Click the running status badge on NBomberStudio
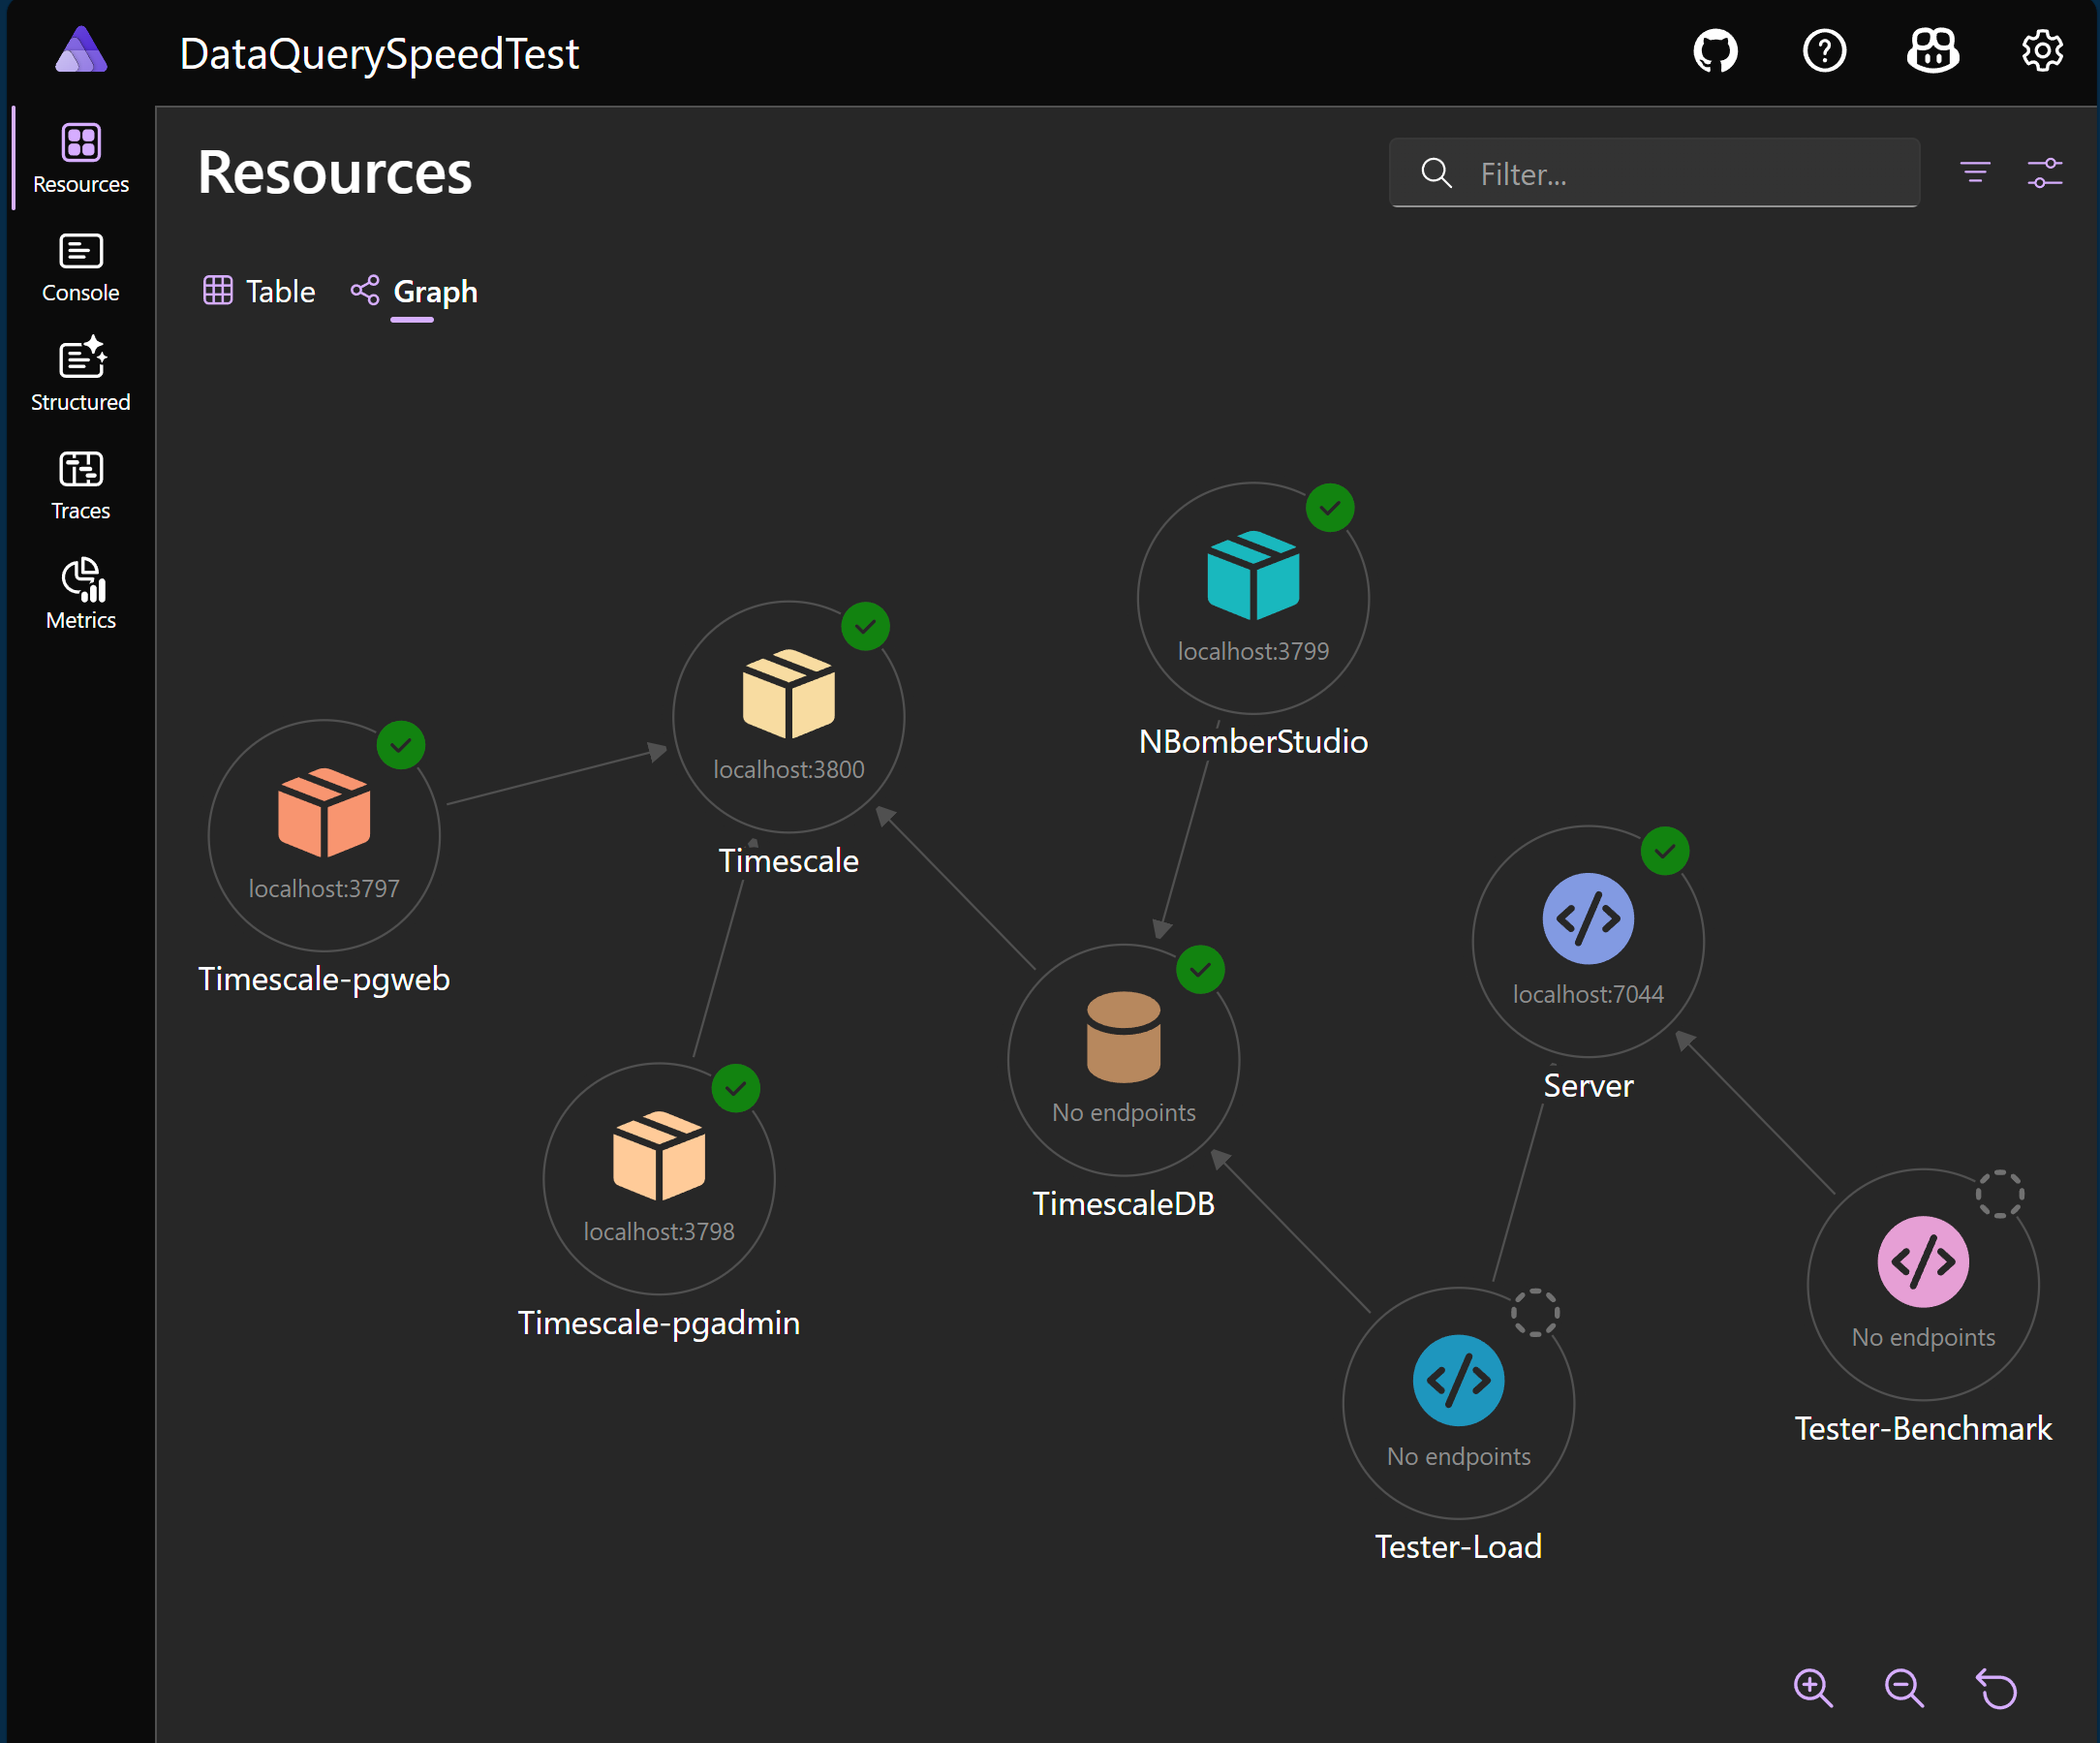The width and height of the screenshot is (2100, 1743). point(1330,509)
